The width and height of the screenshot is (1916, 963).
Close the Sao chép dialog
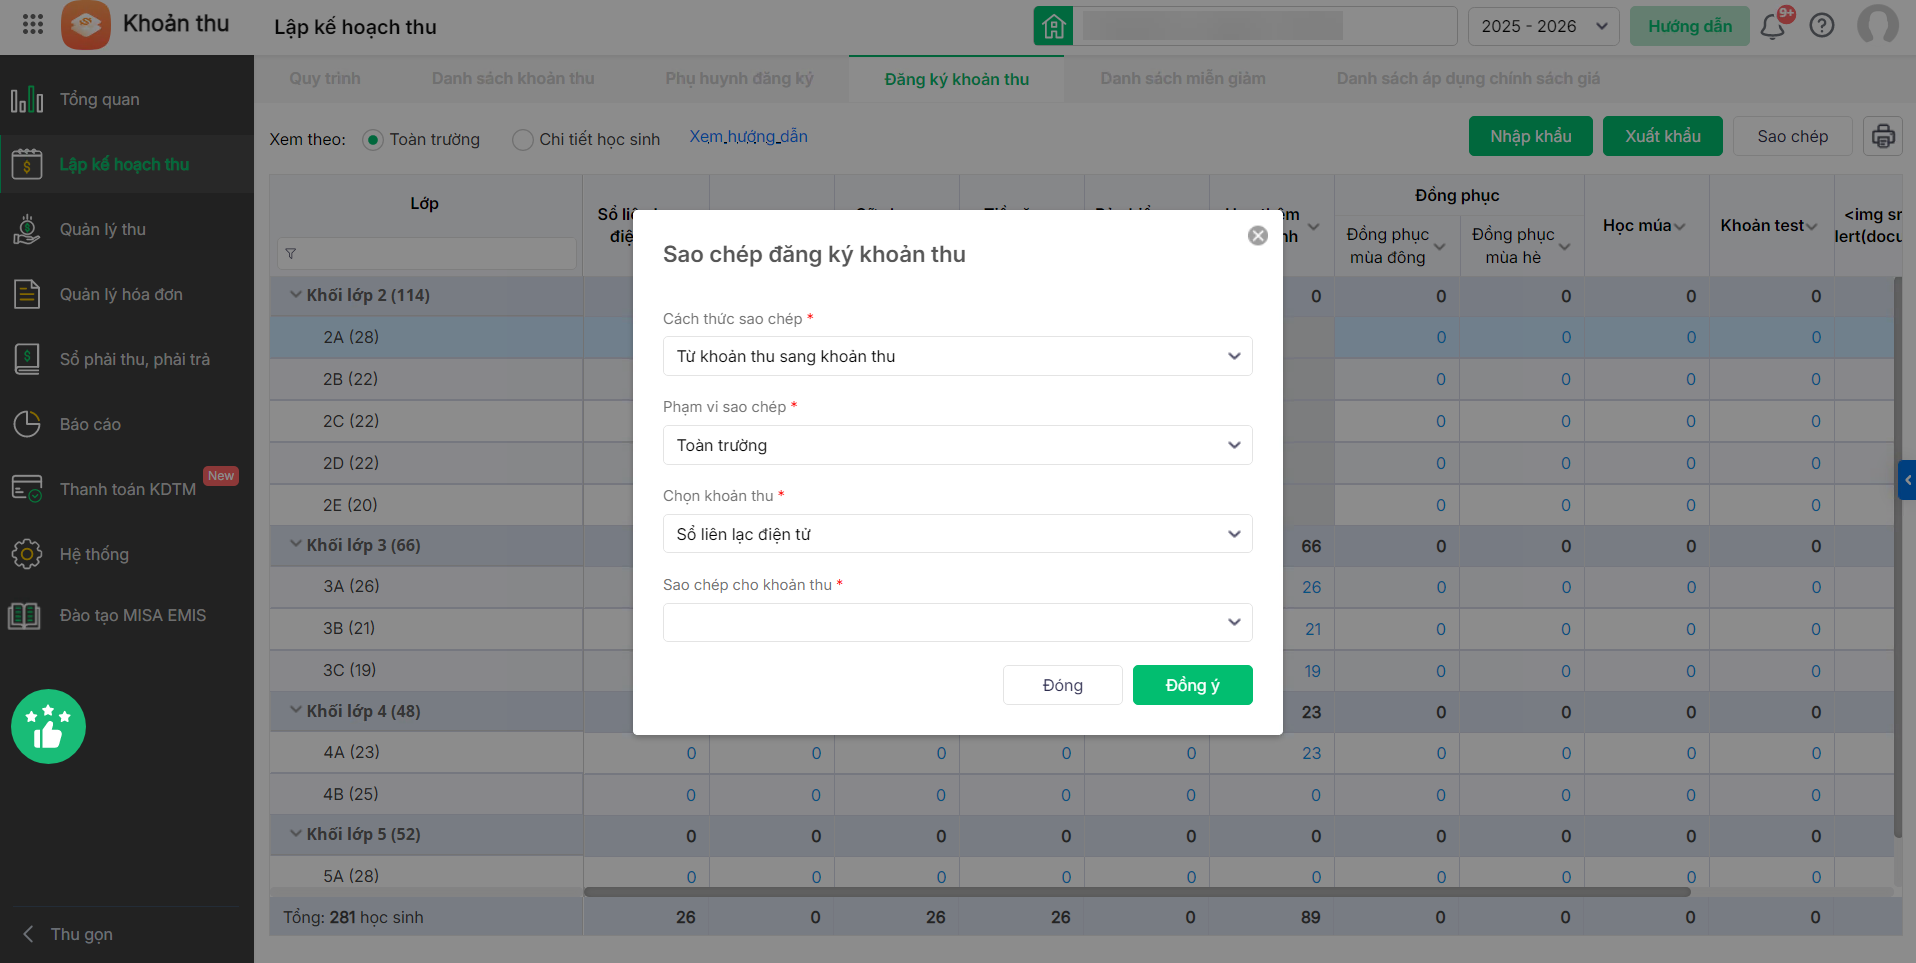[1258, 235]
